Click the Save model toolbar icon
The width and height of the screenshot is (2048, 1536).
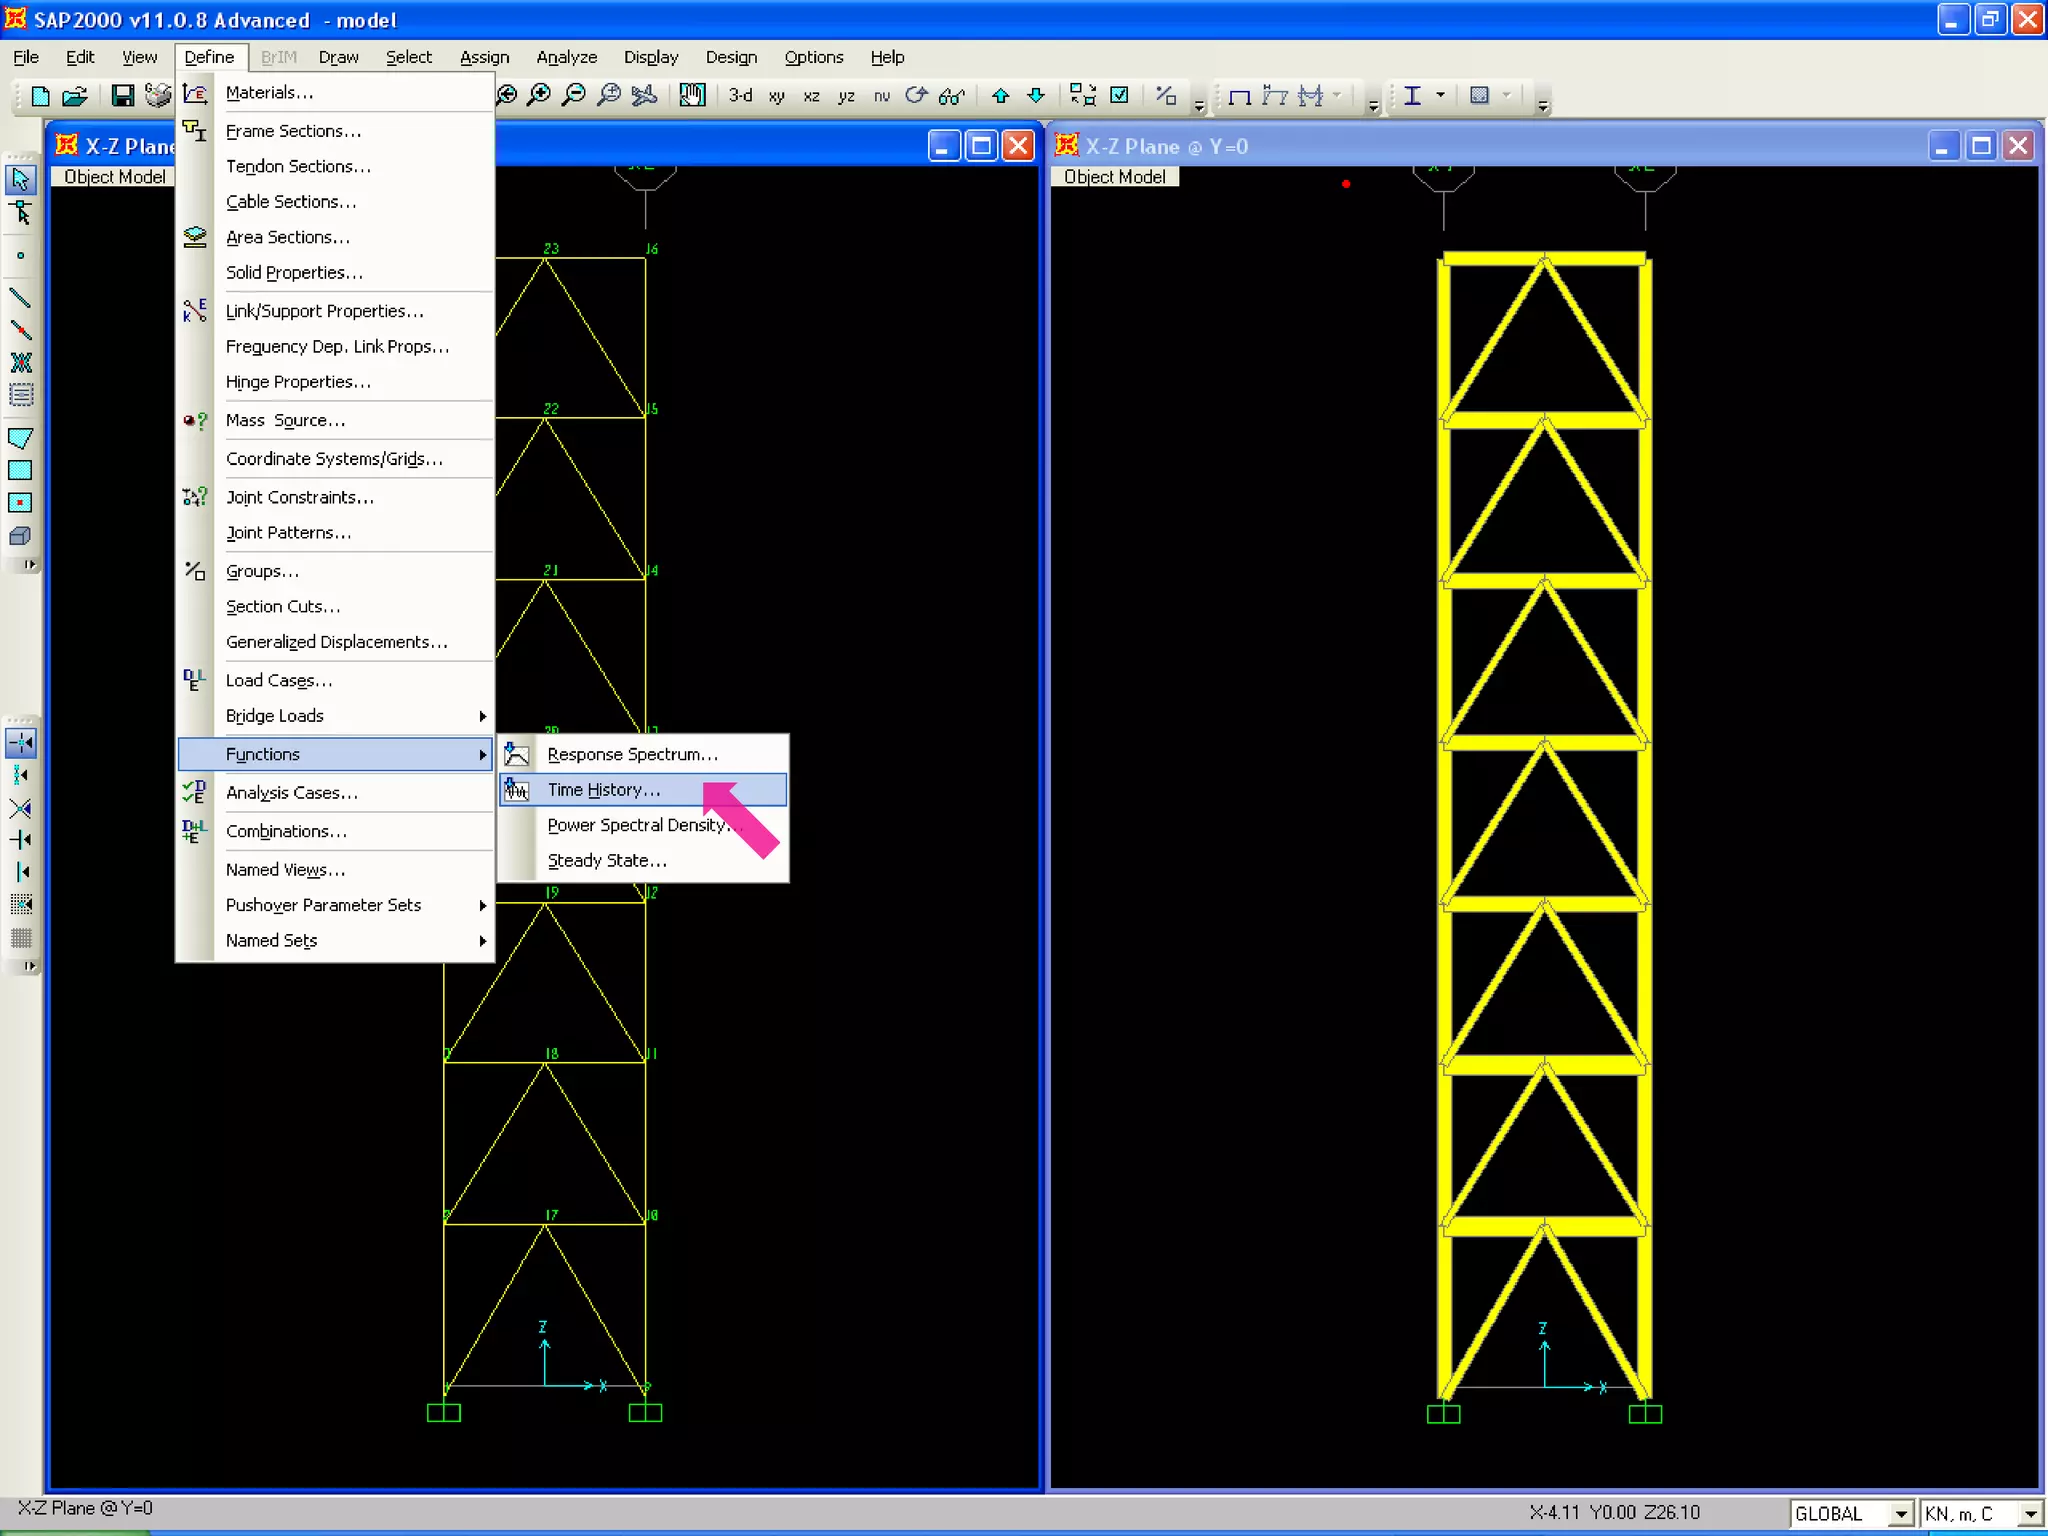(122, 96)
